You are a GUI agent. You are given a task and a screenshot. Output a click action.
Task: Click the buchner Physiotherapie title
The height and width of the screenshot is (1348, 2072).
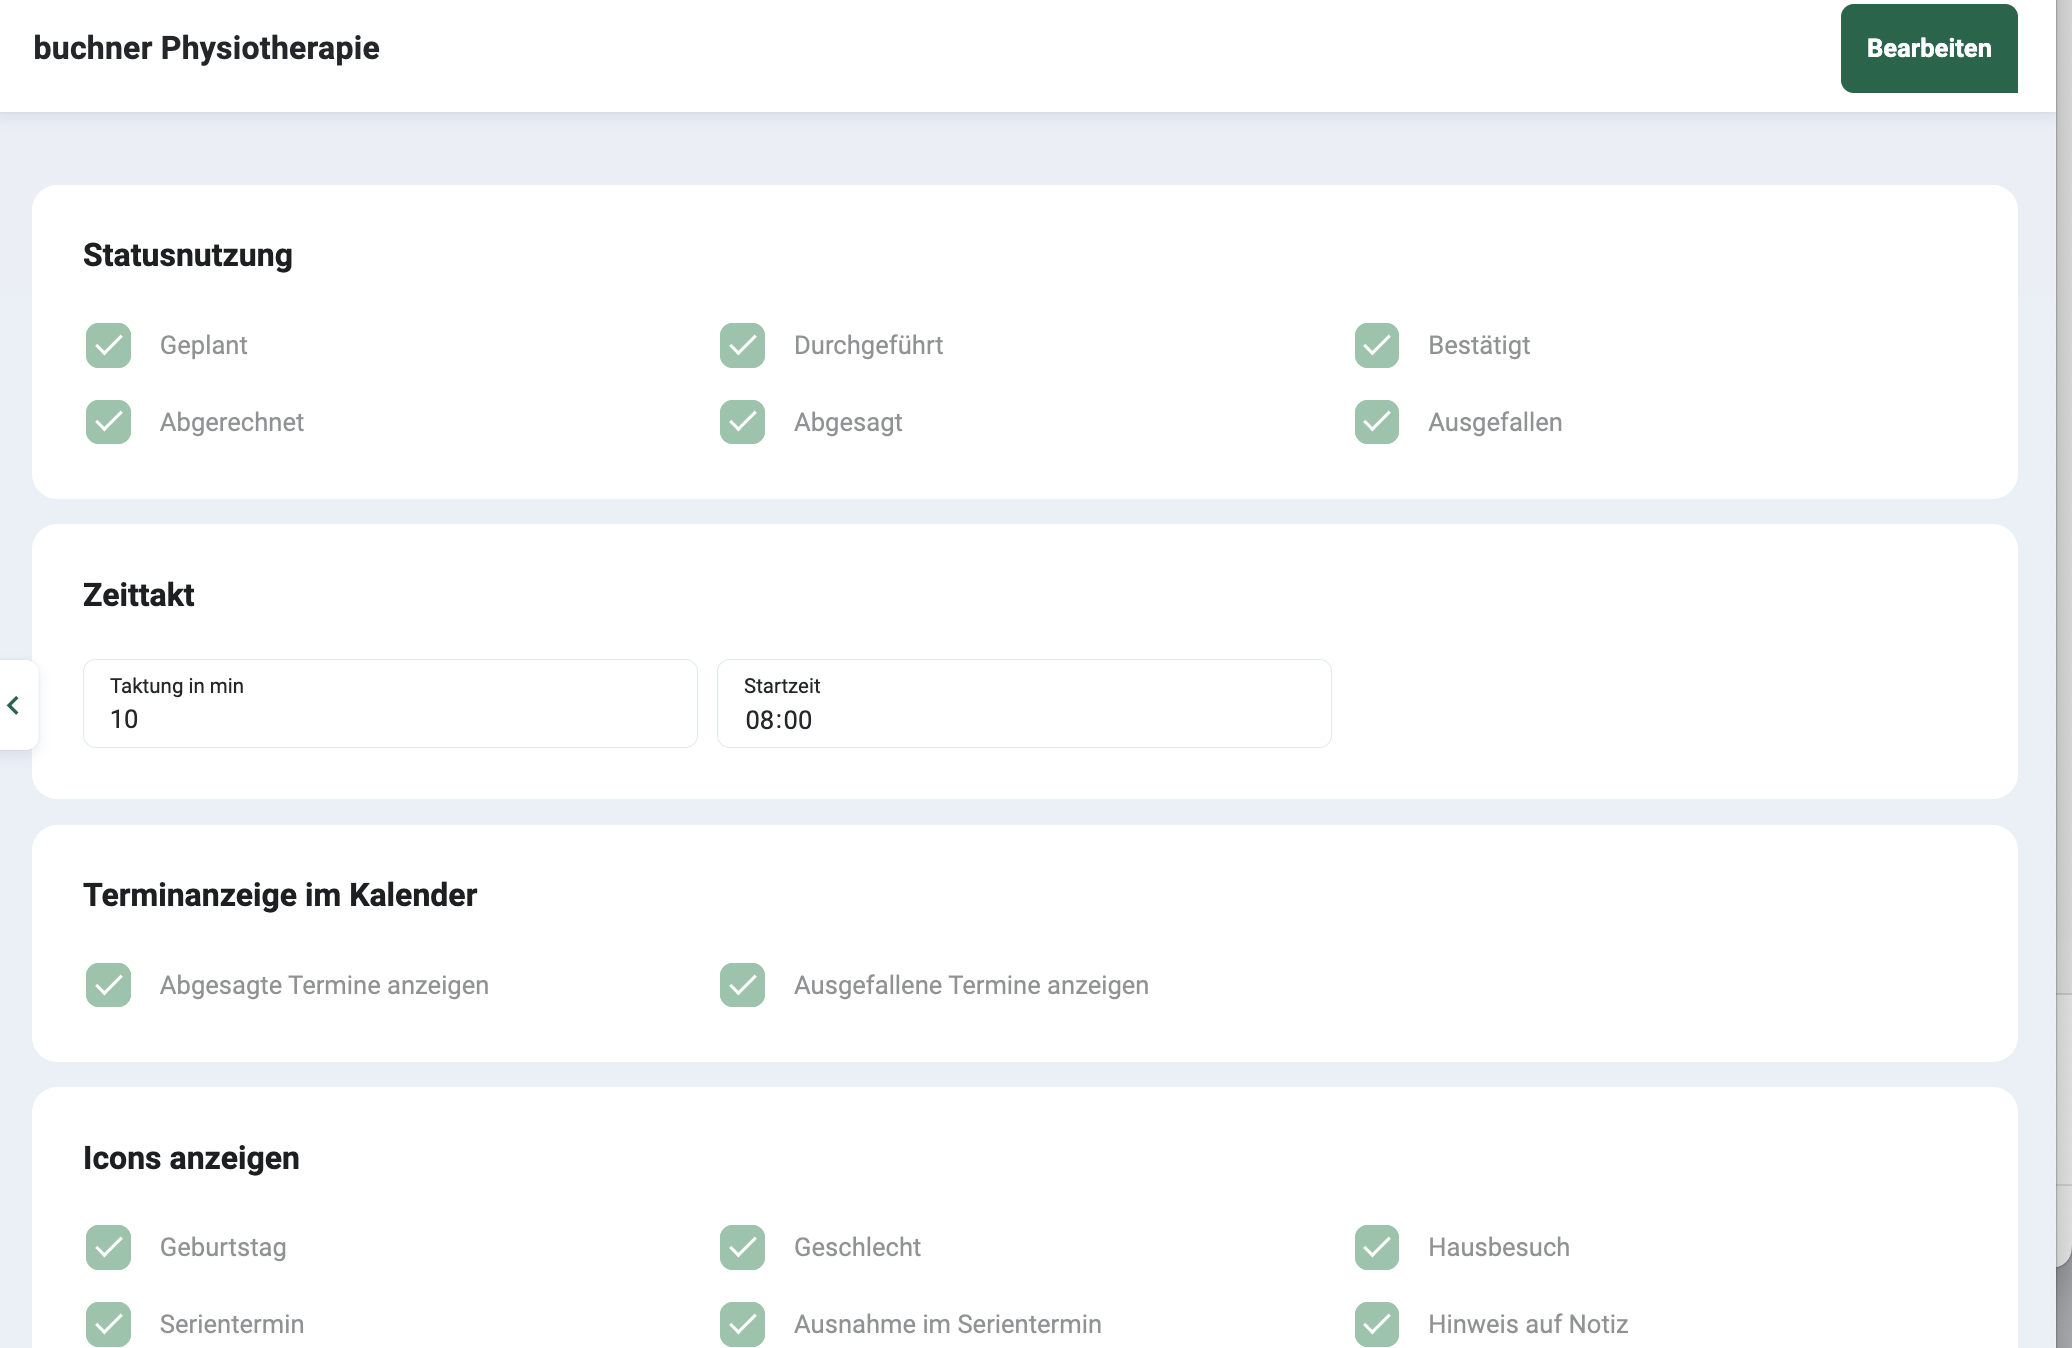click(206, 48)
